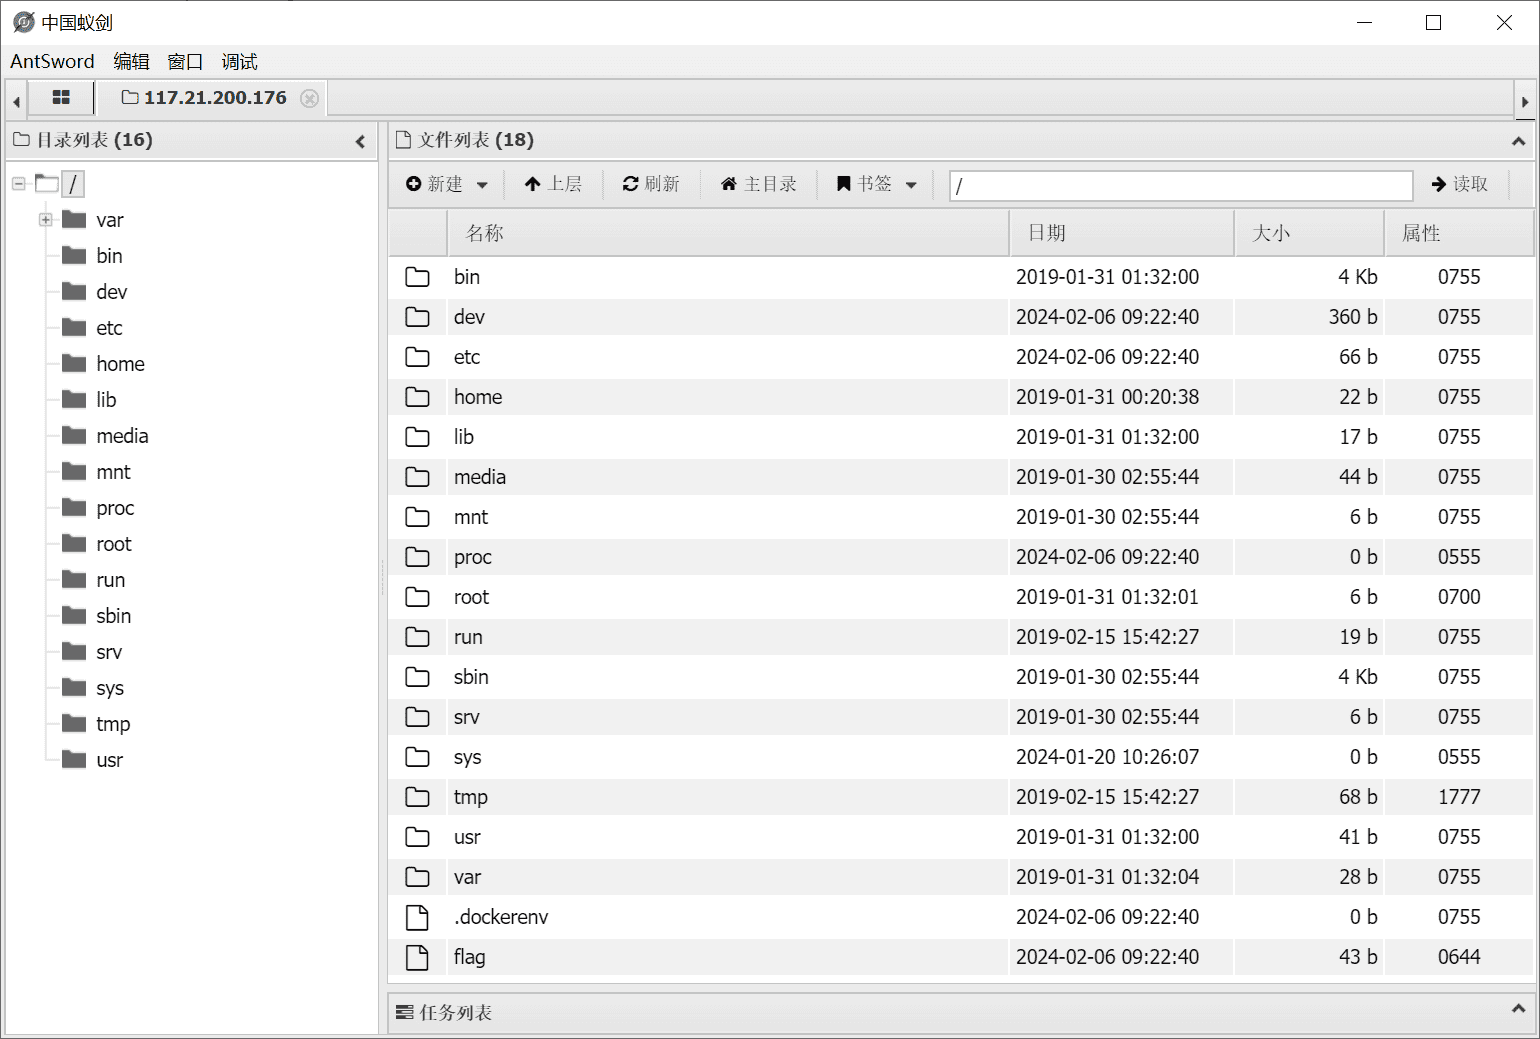Open the 新建 dropdown
The width and height of the screenshot is (1540, 1039).
click(447, 184)
